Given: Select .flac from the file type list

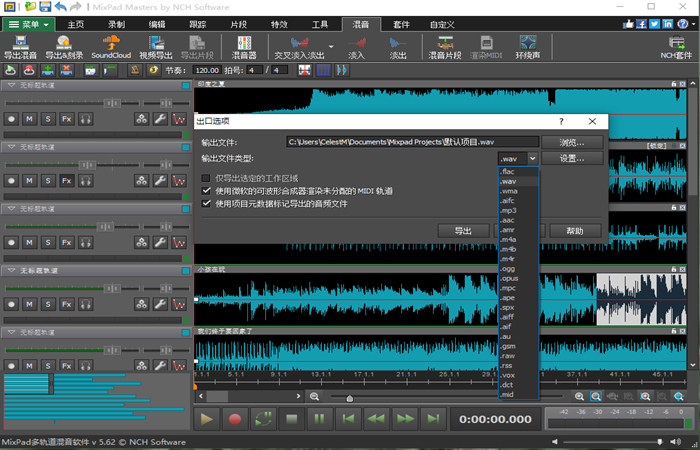Looking at the screenshot, I should [519, 171].
